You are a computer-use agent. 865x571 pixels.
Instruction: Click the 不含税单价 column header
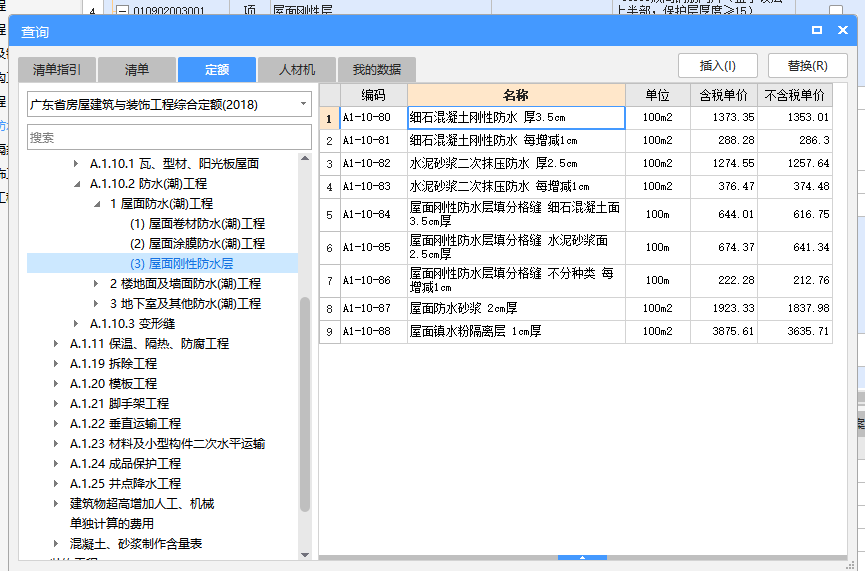coord(795,95)
